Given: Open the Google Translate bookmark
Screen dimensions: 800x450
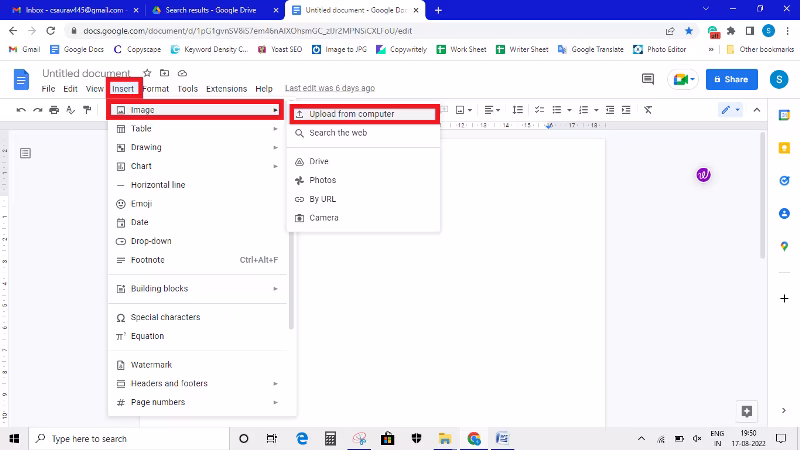Looking at the screenshot, I should pyautogui.click(x=591, y=49).
